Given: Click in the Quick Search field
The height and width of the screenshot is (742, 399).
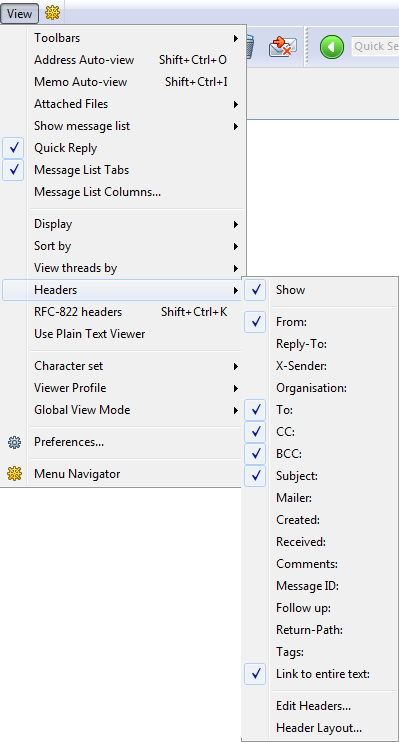Looking at the screenshot, I should (x=375, y=46).
